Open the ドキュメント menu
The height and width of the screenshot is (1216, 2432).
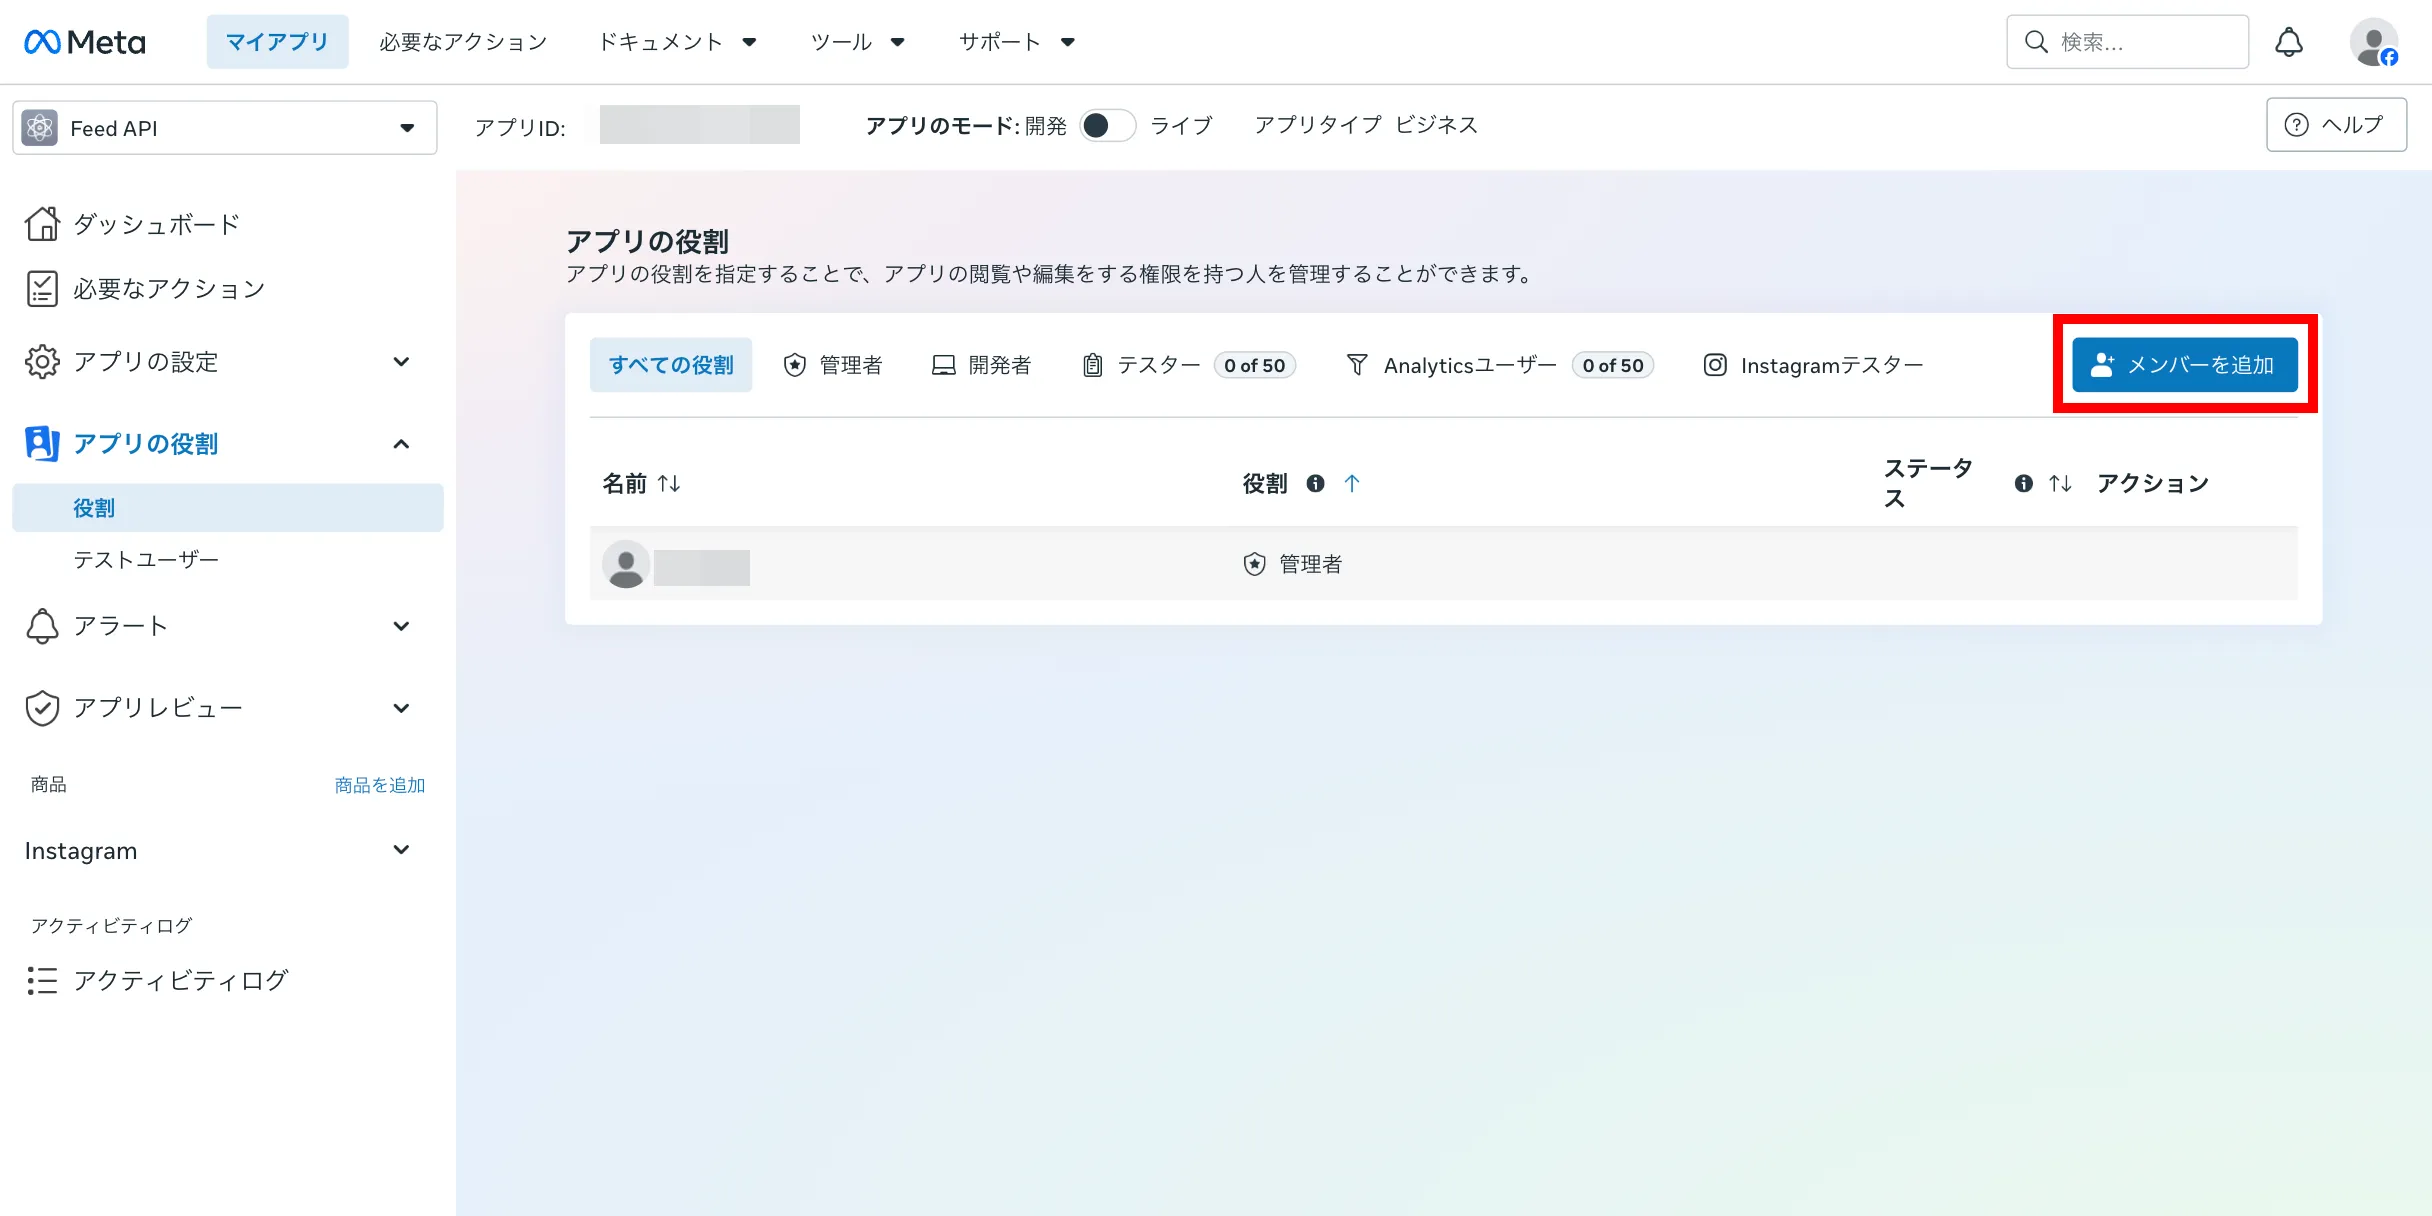click(x=677, y=42)
